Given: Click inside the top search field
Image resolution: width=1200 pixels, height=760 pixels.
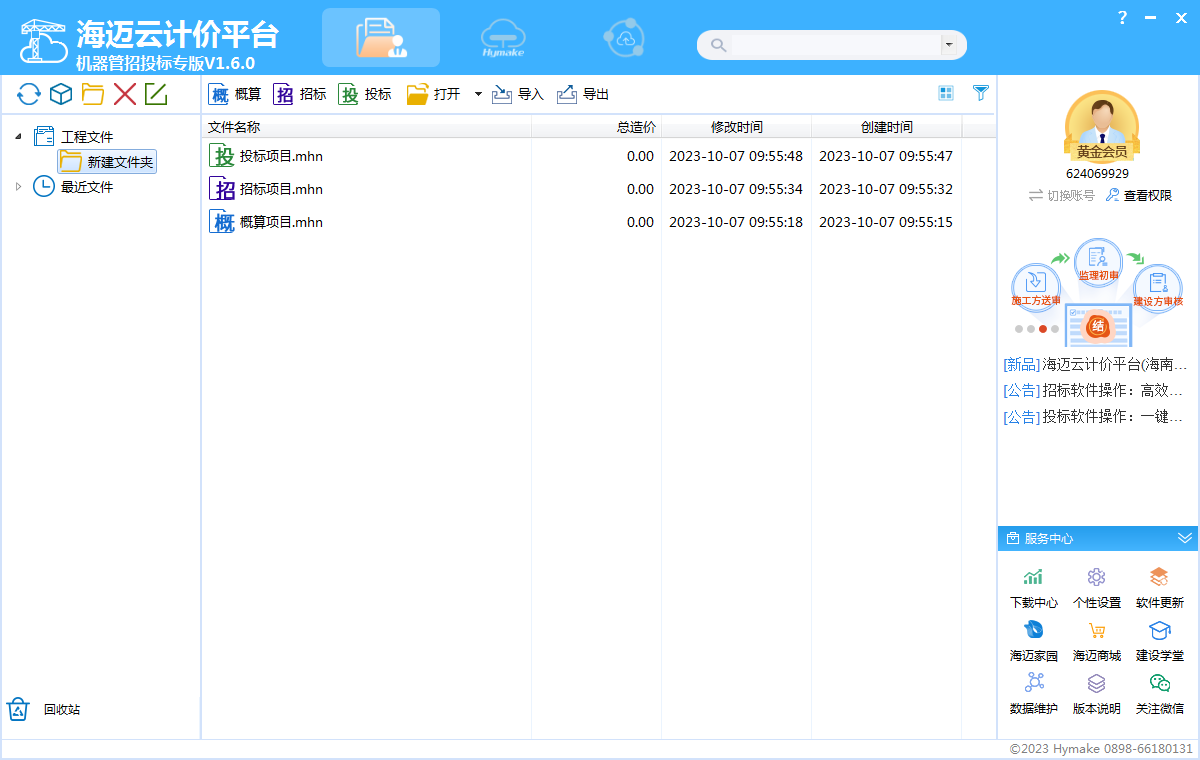Looking at the screenshot, I should coord(836,45).
